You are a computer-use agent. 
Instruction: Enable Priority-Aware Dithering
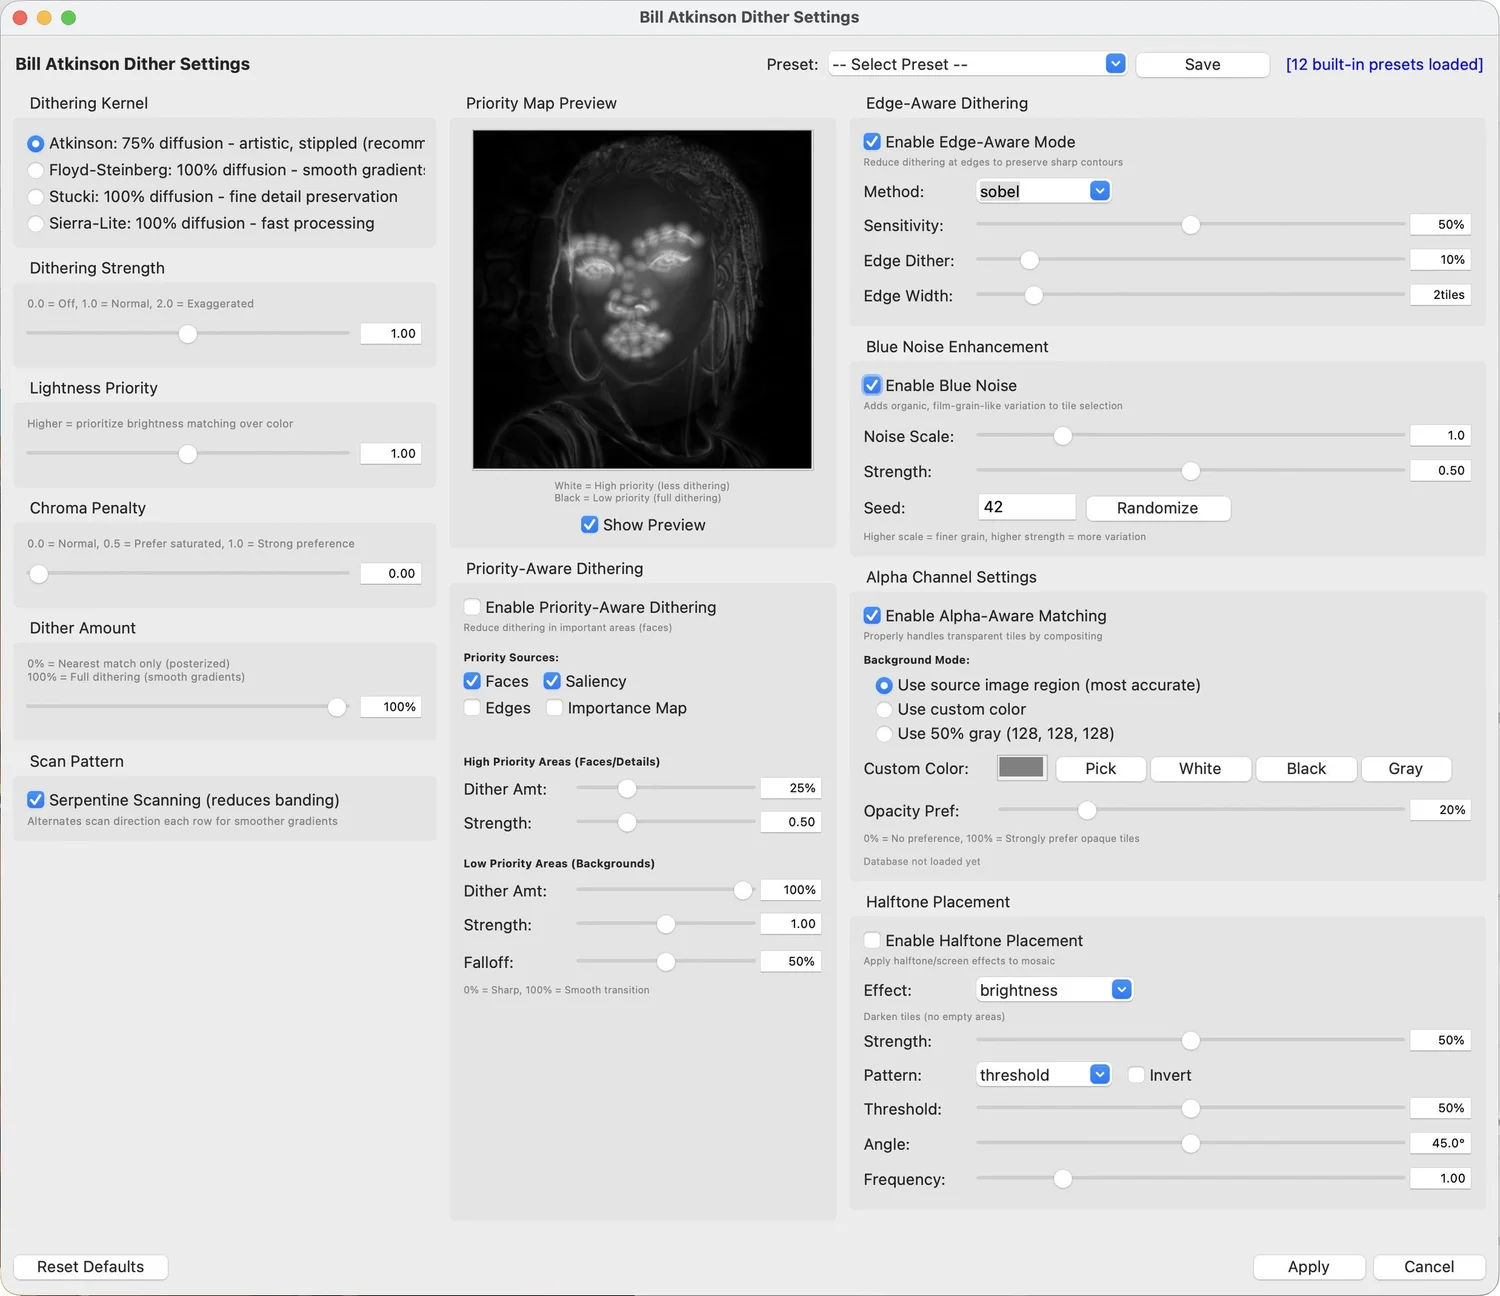pyautogui.click(x=472, y=607)
